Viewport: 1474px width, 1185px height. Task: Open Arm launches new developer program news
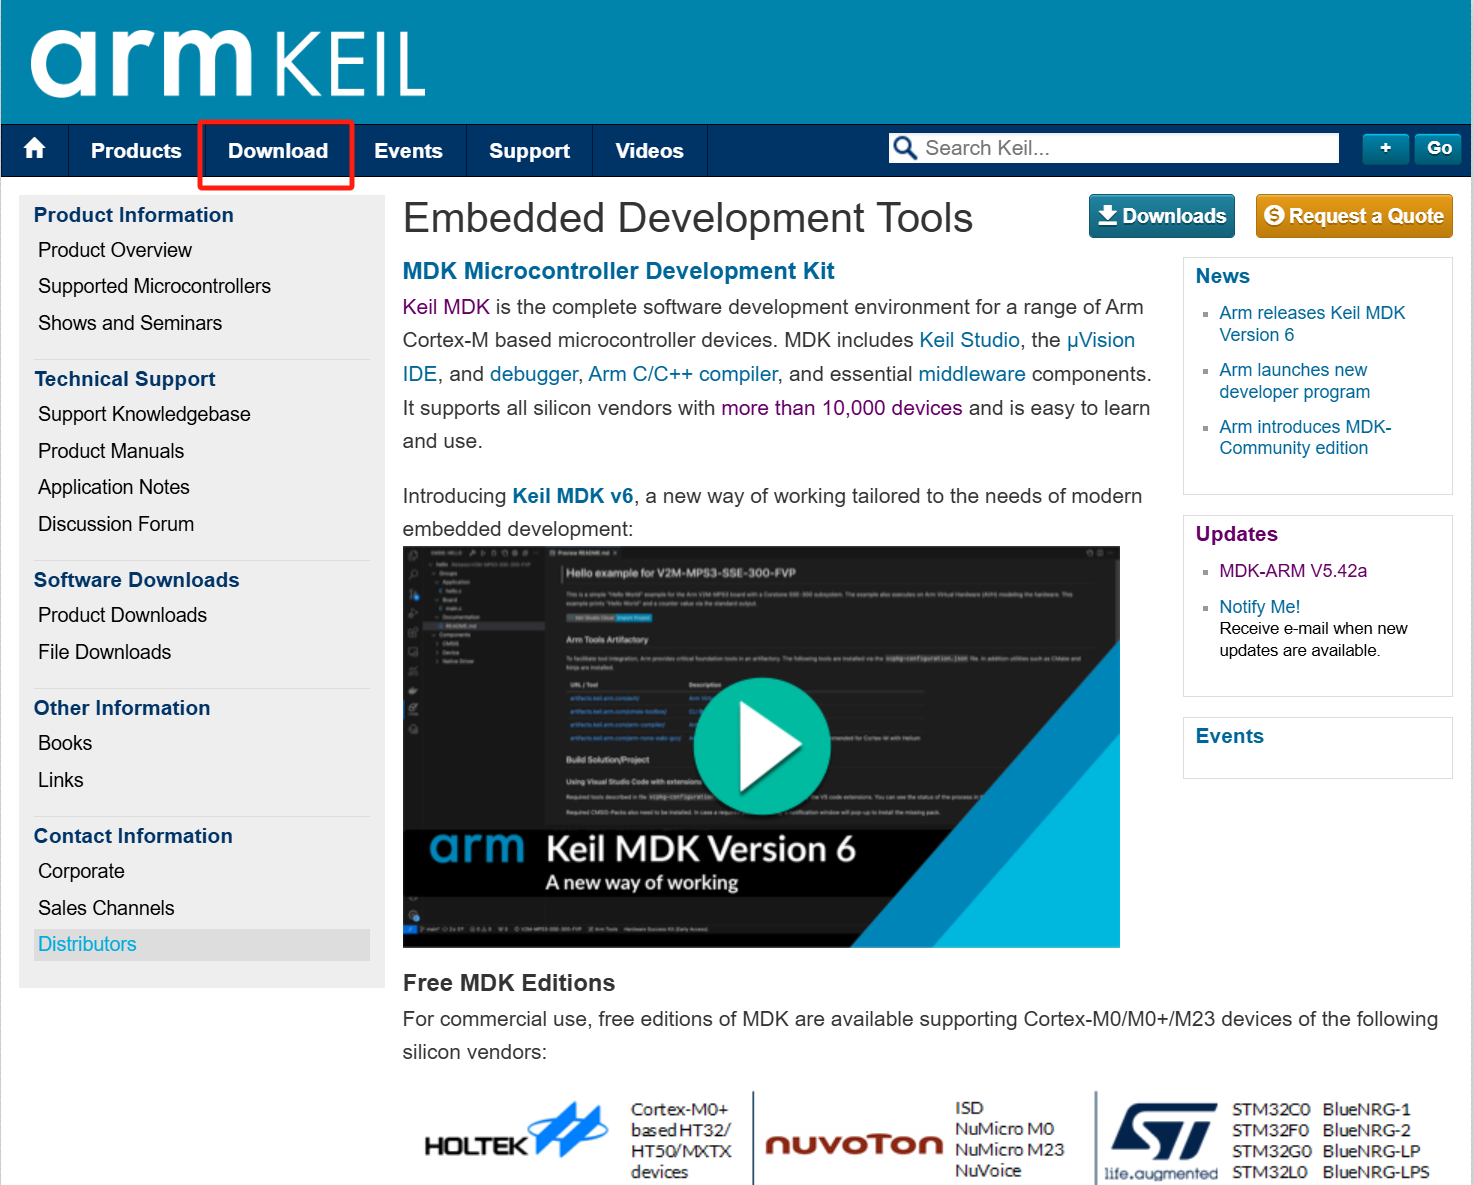1294,381
